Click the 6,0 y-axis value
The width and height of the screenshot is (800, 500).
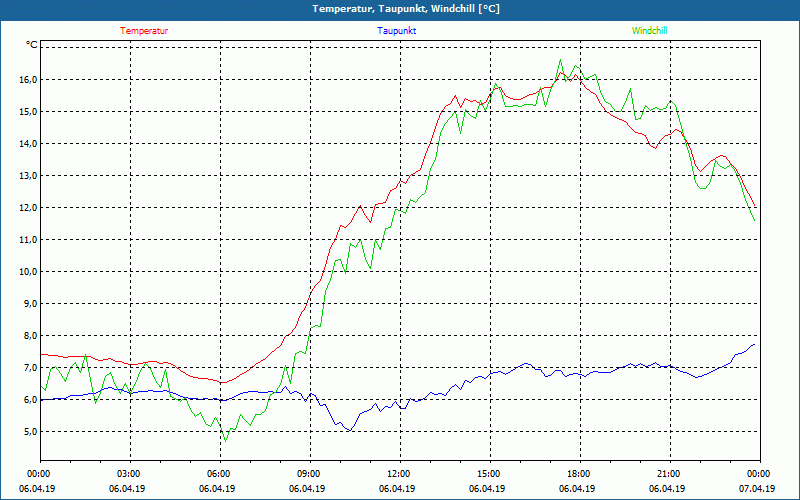[x=31, y=400]
